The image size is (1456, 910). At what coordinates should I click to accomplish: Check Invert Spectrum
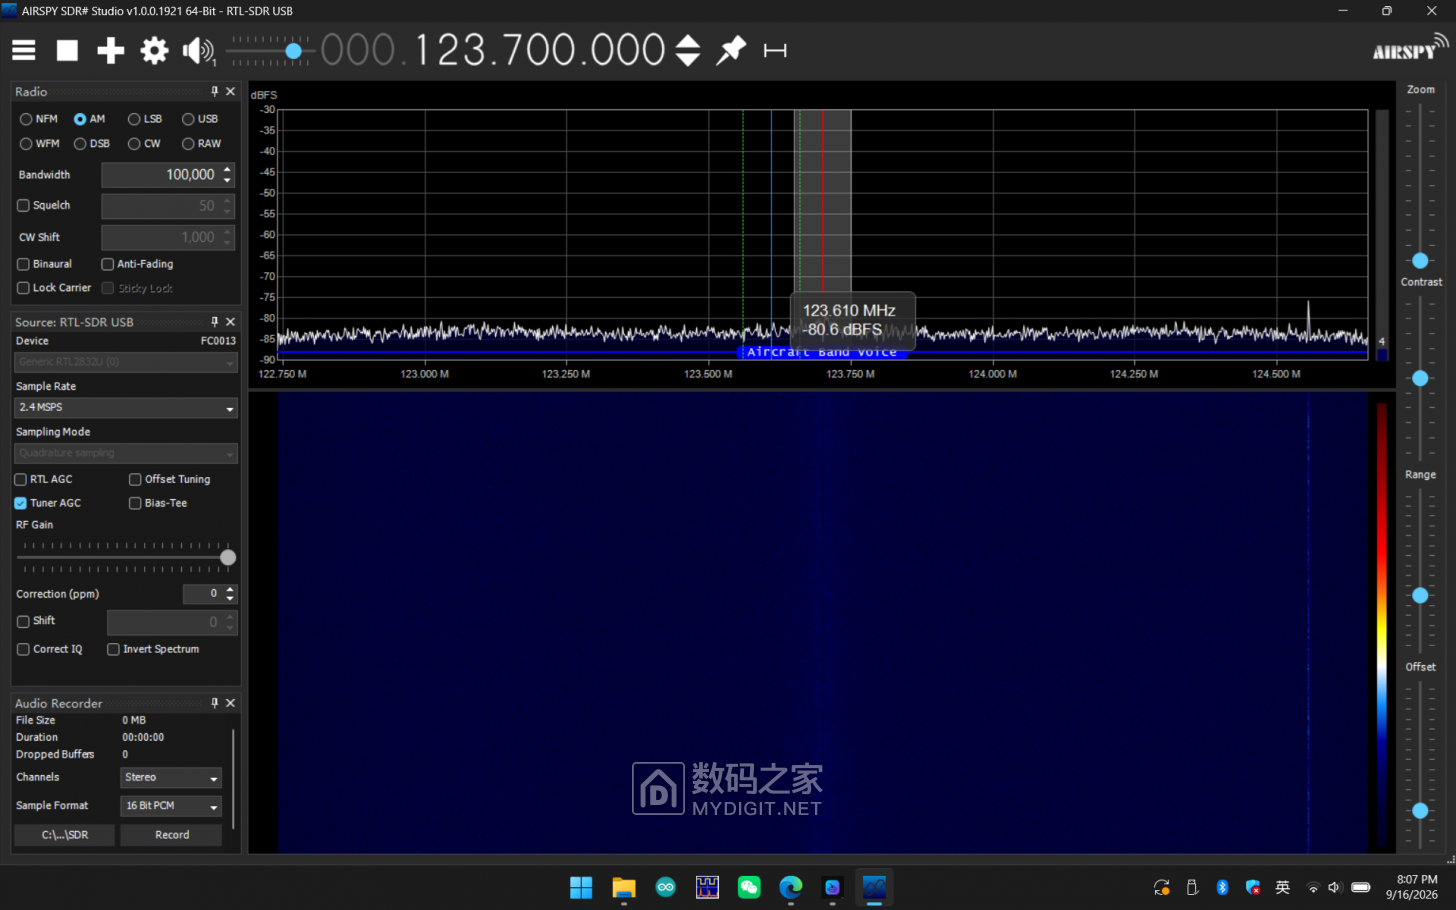(113, 649)
